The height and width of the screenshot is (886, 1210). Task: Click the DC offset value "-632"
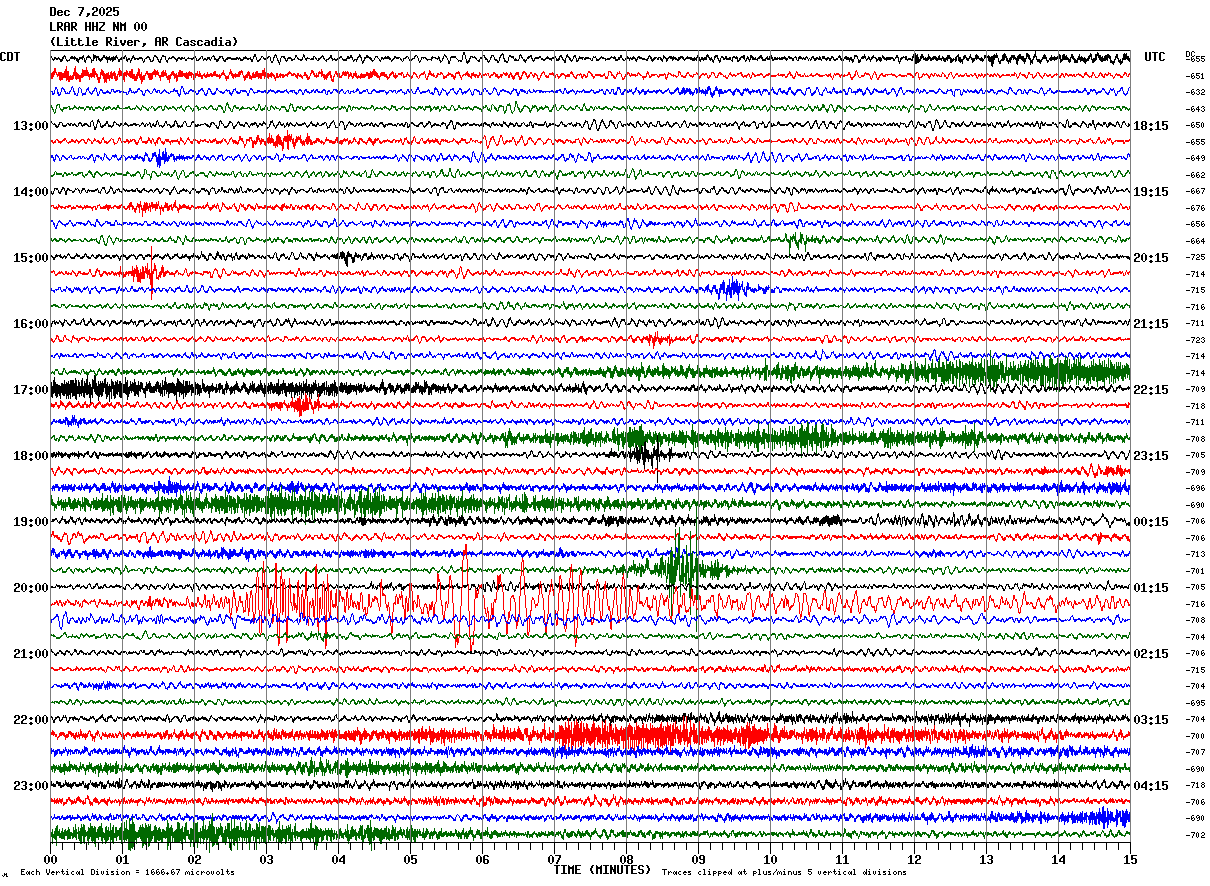click(x=1195, y=92)
